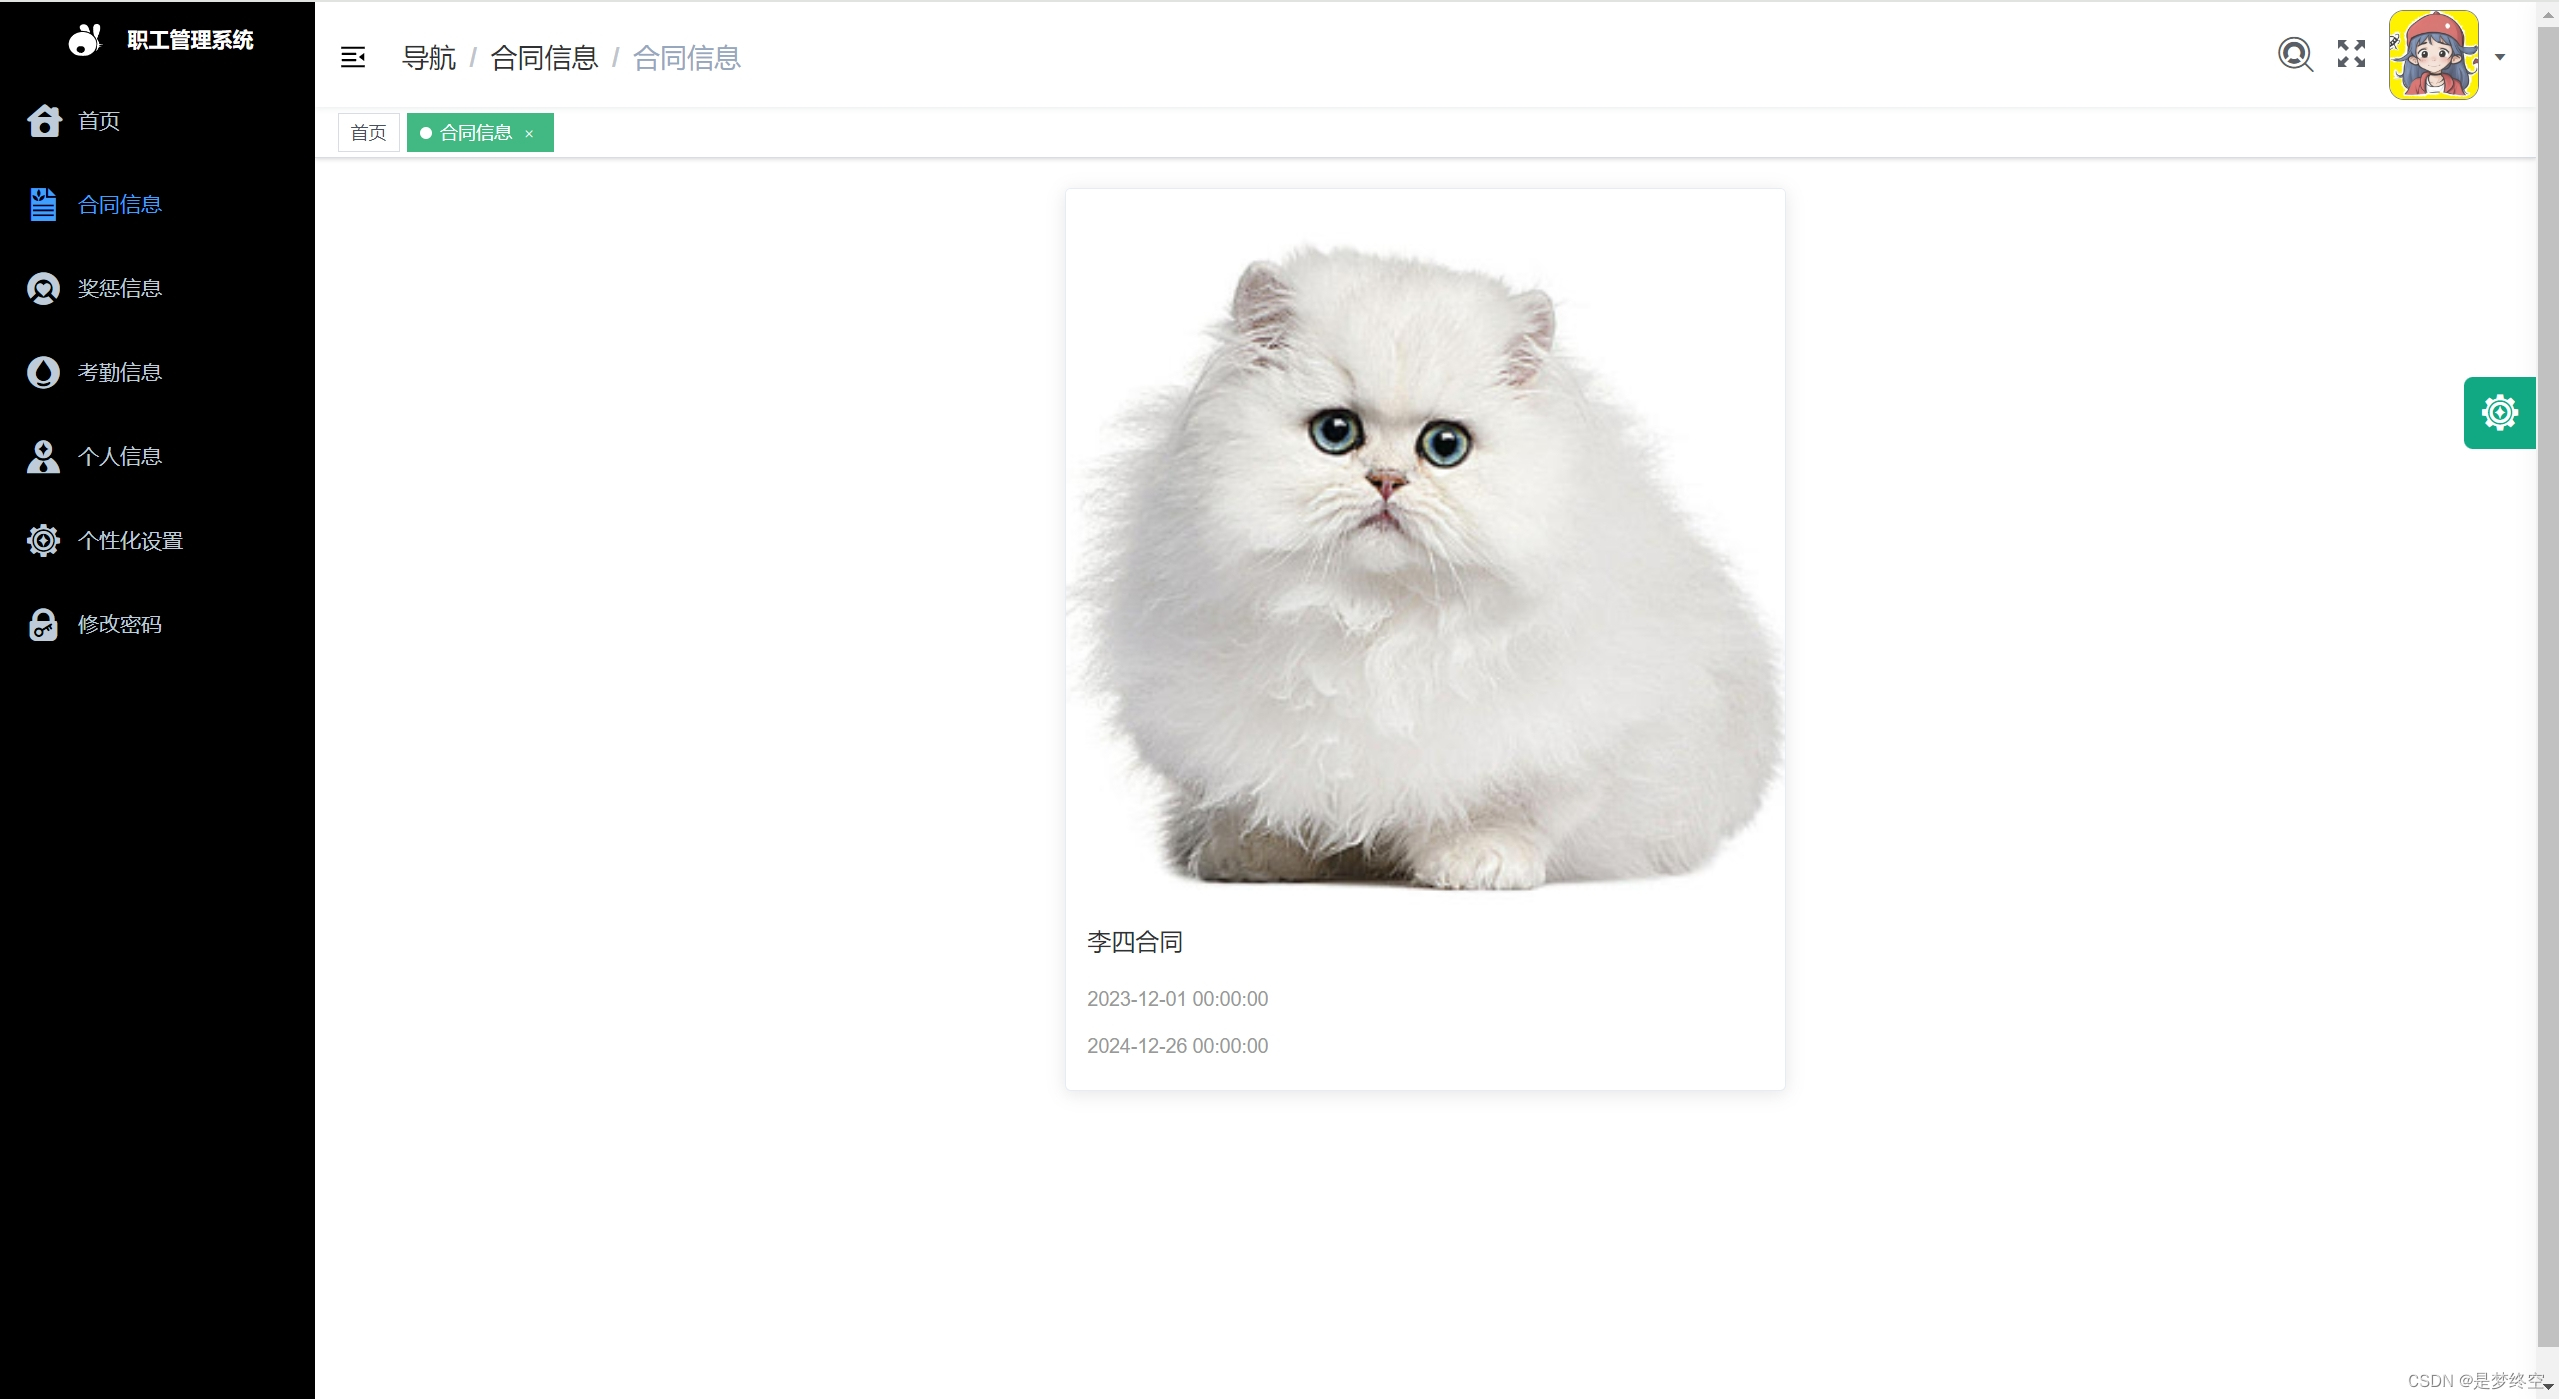Open 修改密码 menu item in sidebar

click(157, 625)
